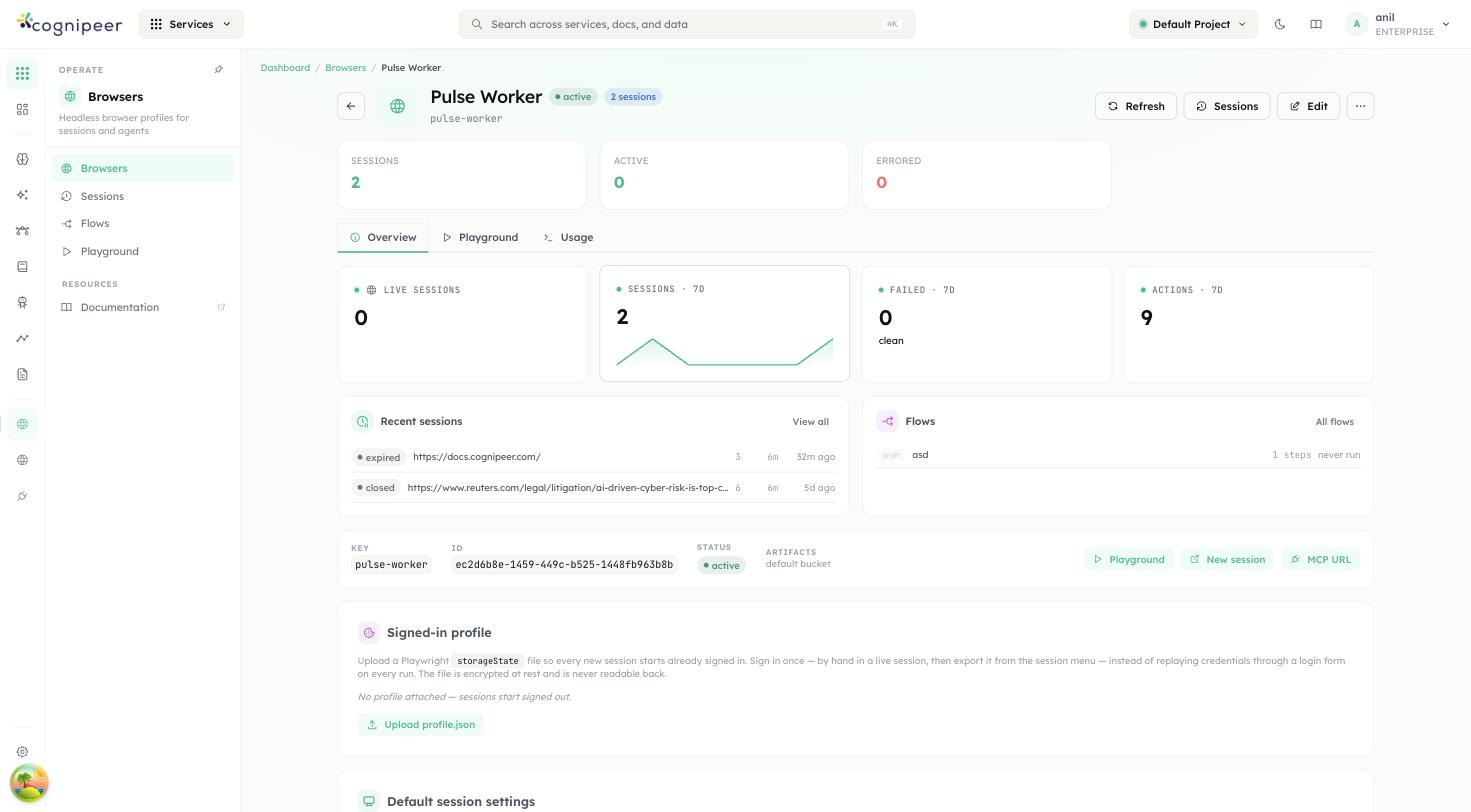This screenshot has width=1471, height=812.
Task: Click the analytics trend icon in left rail
Action: point(22,338)
